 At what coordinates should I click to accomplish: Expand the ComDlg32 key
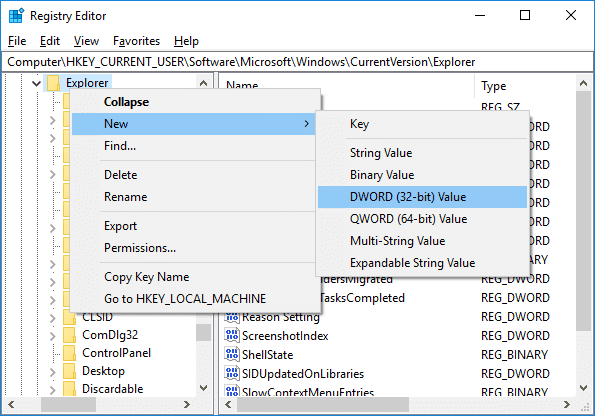(53, 336)
